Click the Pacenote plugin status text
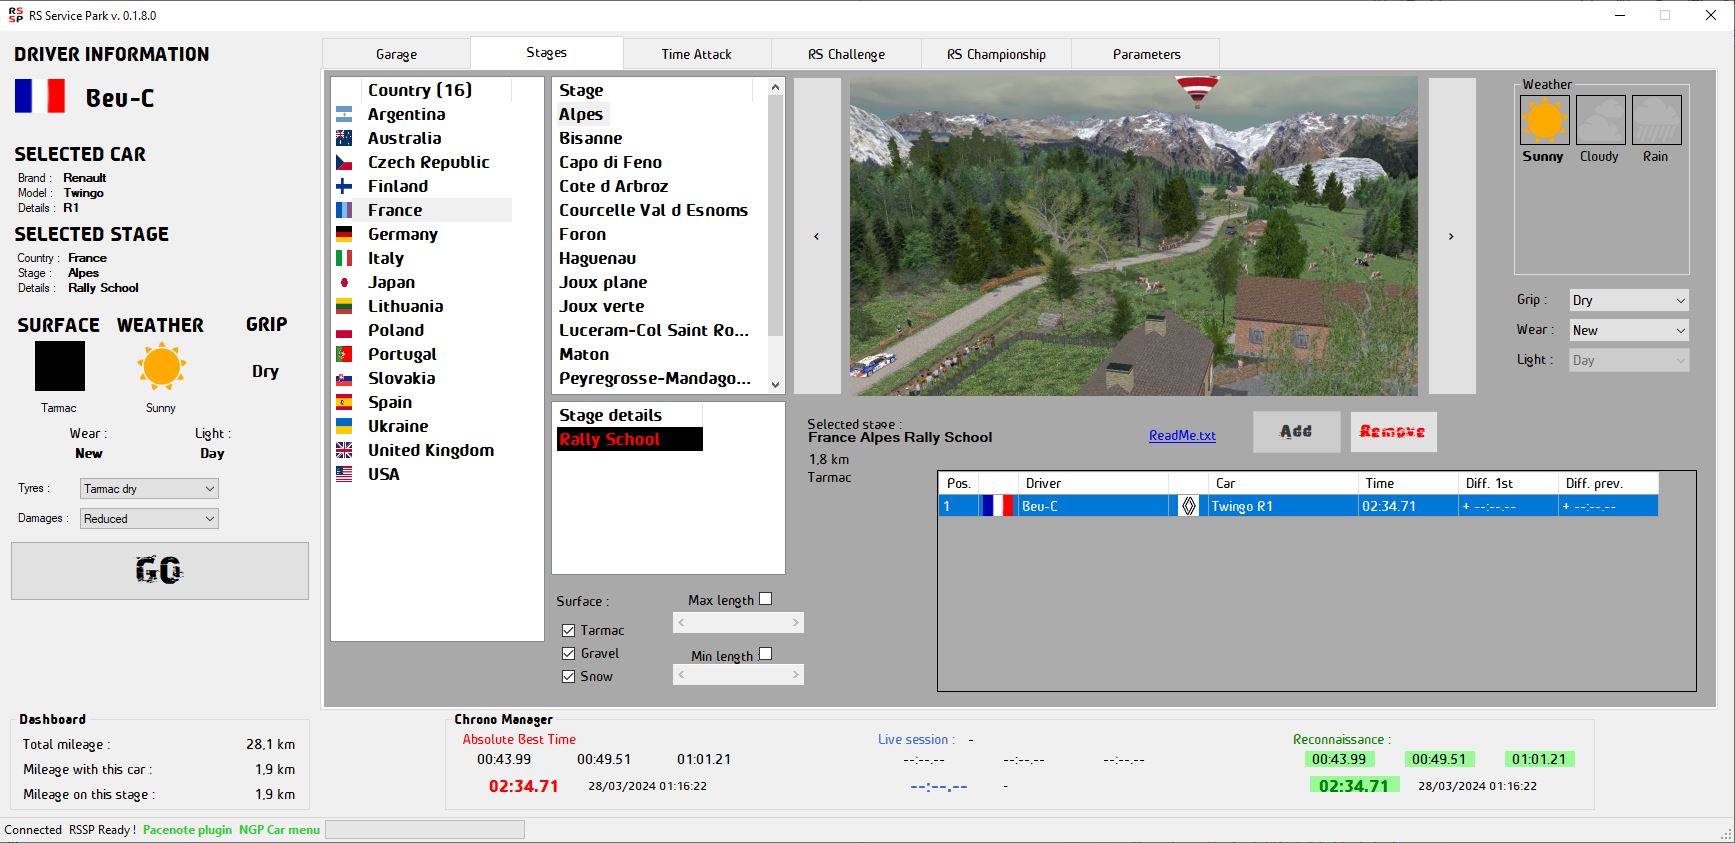Viewport: 1735px width, 843px height. [x=187, y=830]
